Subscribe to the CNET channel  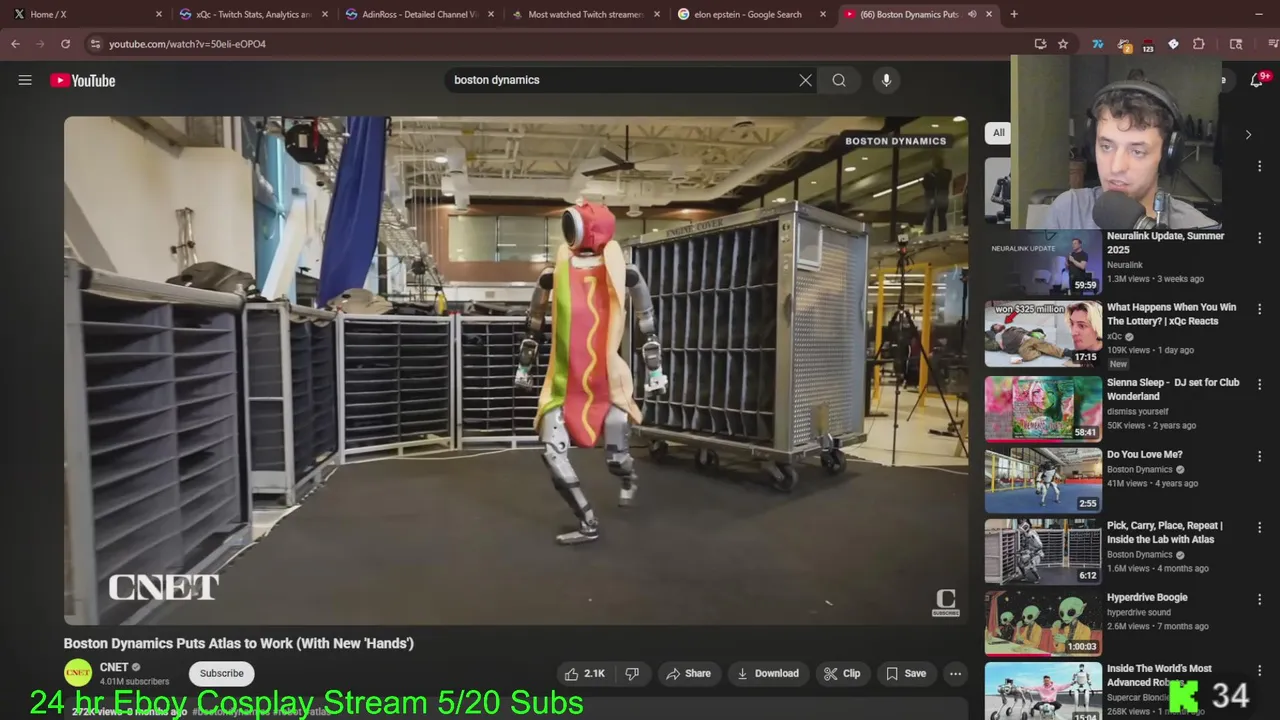(x=222, y=674)
